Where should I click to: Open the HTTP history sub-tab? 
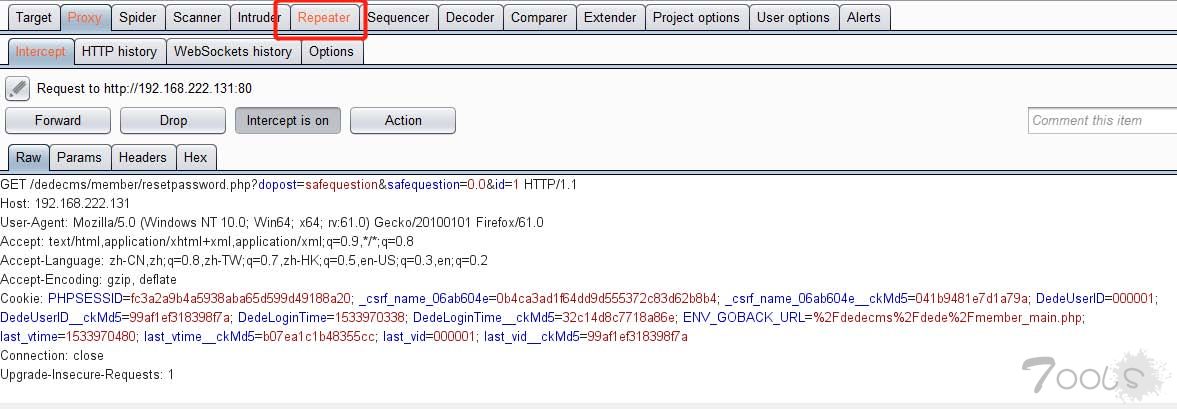point(119,52)
